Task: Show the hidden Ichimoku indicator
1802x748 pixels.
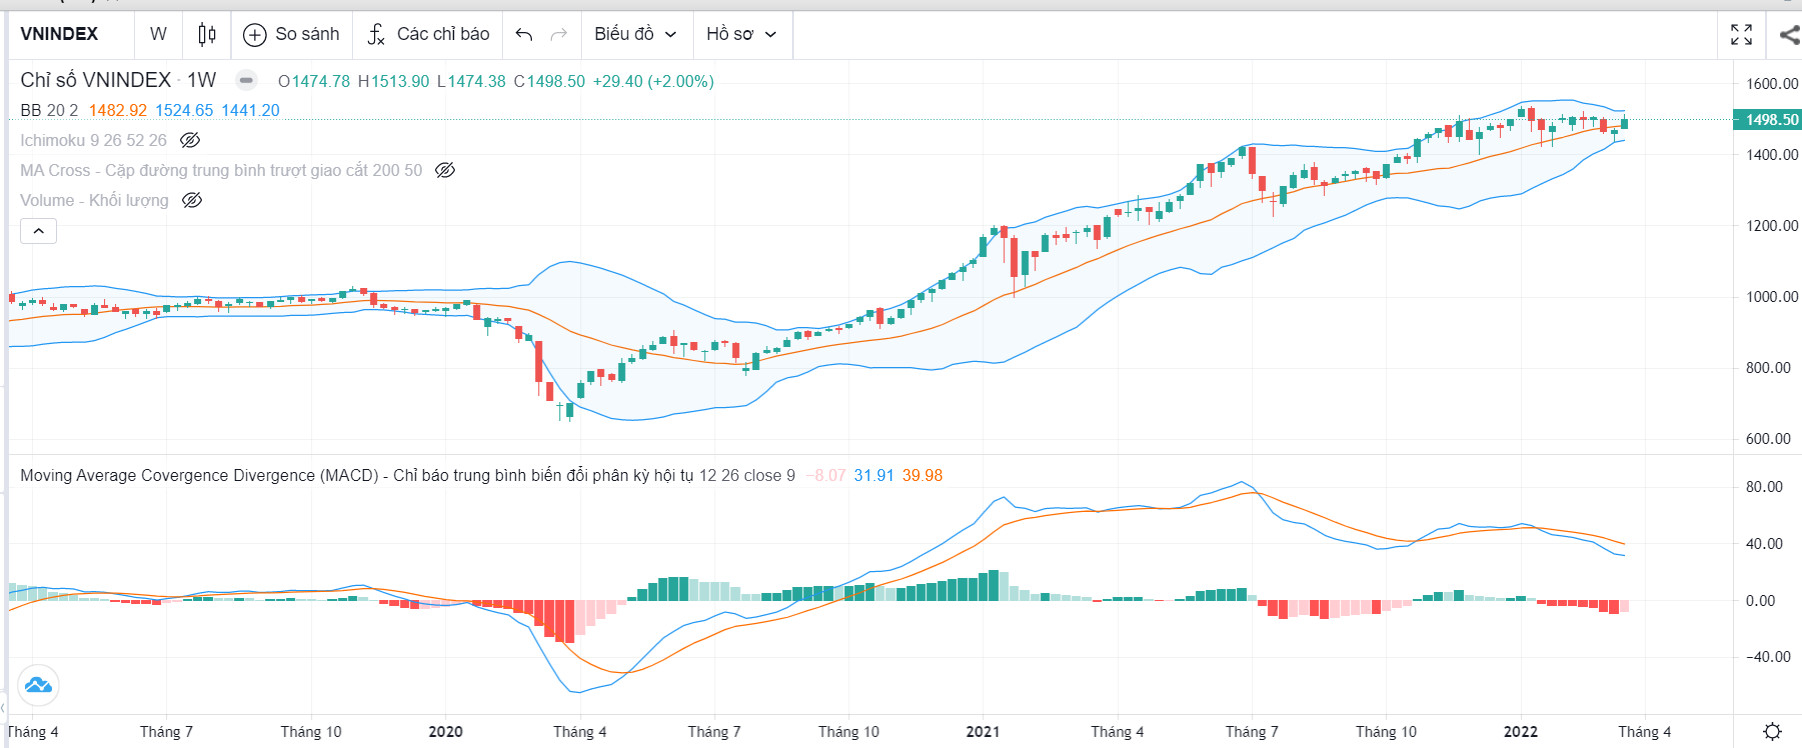Action: tap(190, 140)
